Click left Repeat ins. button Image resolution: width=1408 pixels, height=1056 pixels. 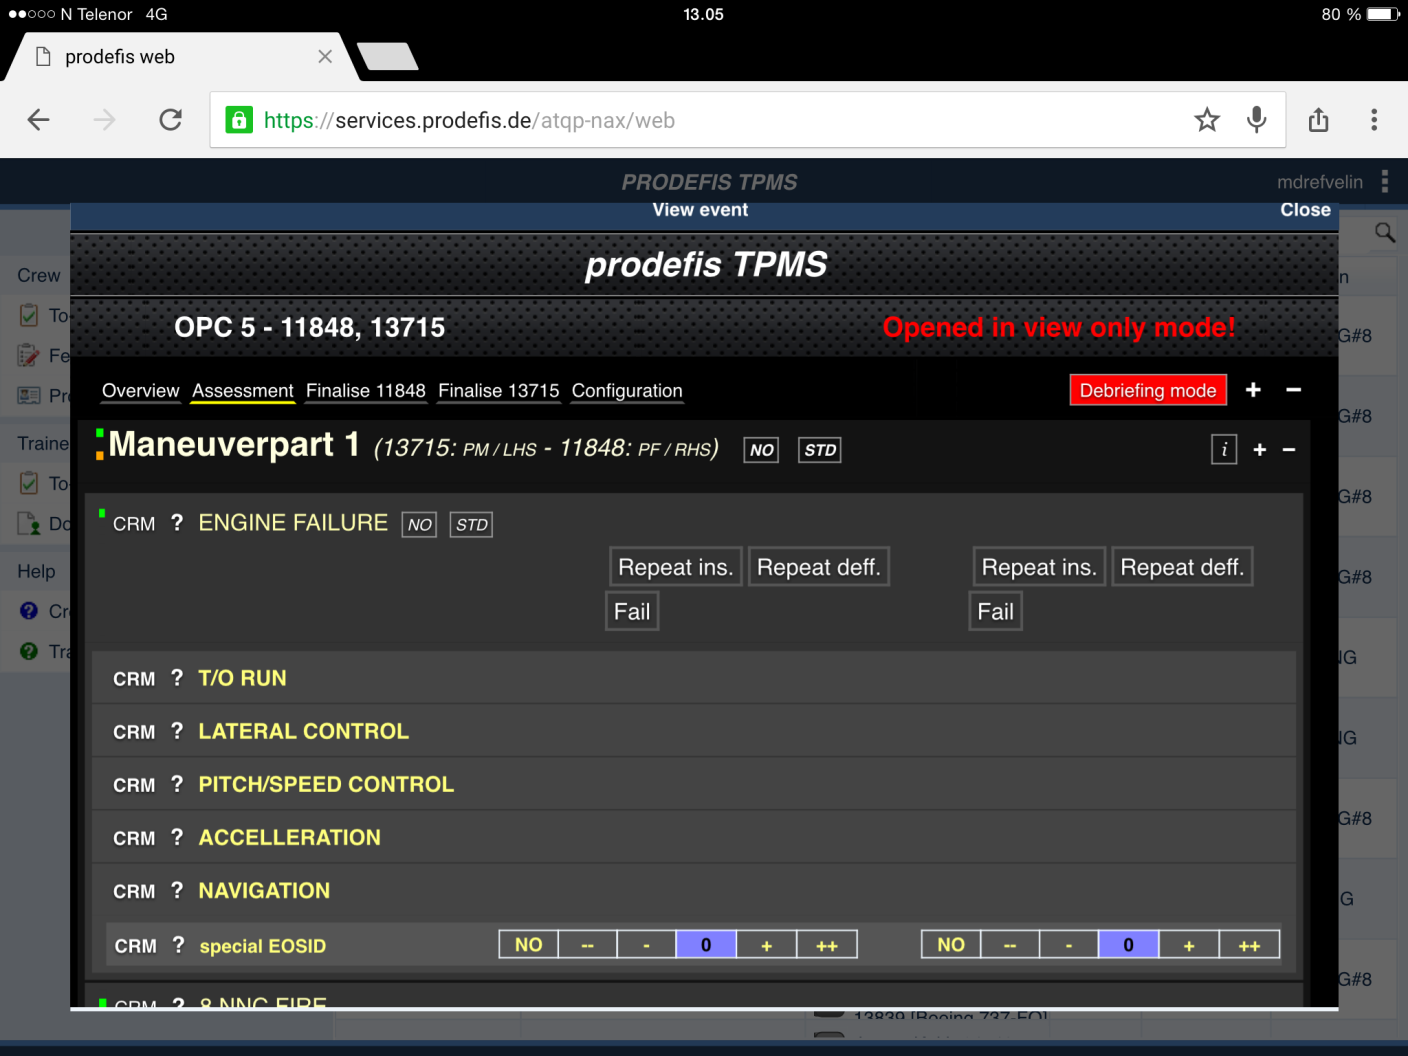point(676,567)
